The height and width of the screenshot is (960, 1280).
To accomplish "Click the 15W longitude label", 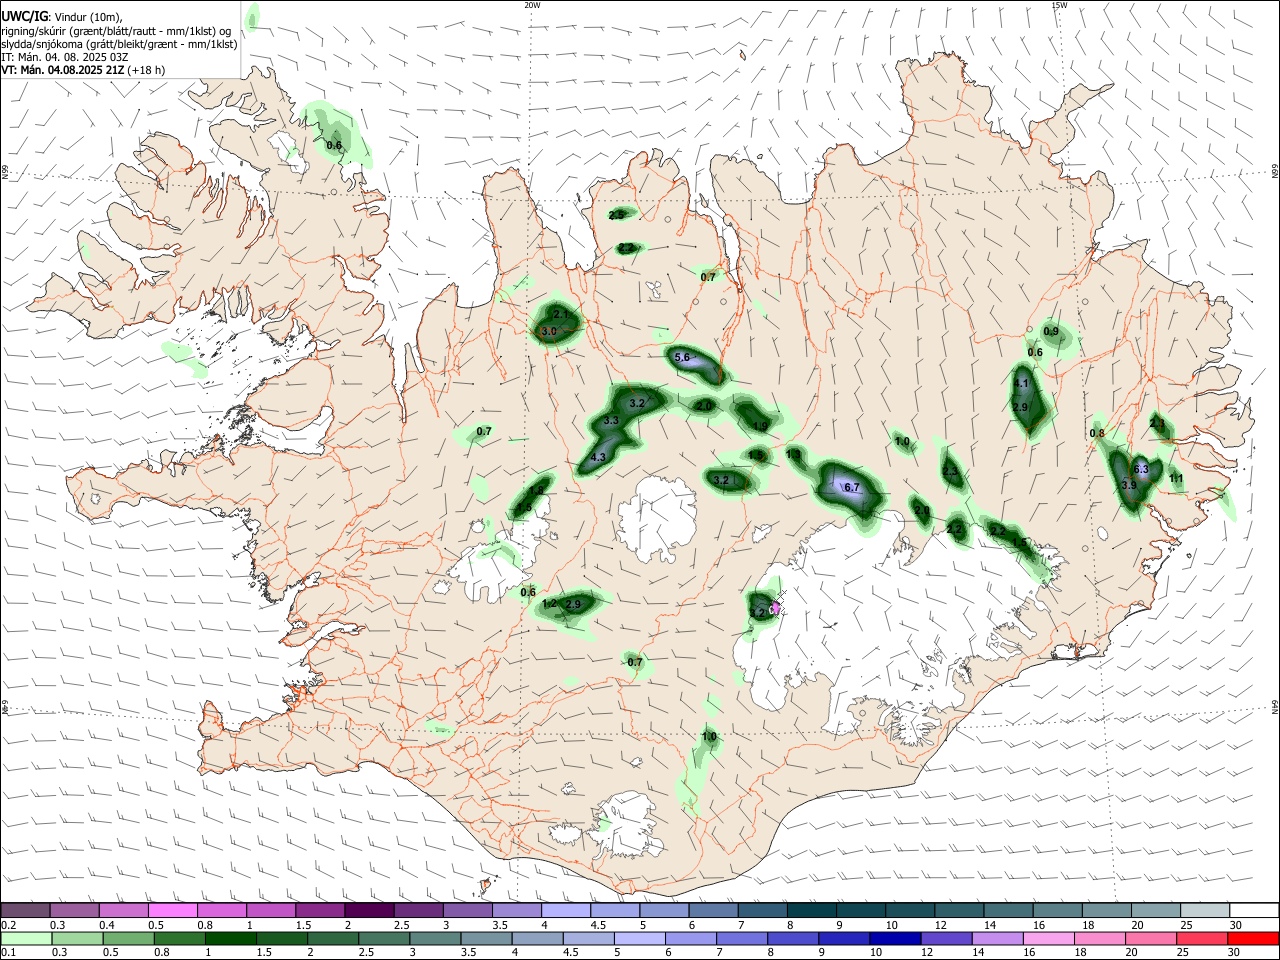I will pyautogui.click(x=1059, y=5).
